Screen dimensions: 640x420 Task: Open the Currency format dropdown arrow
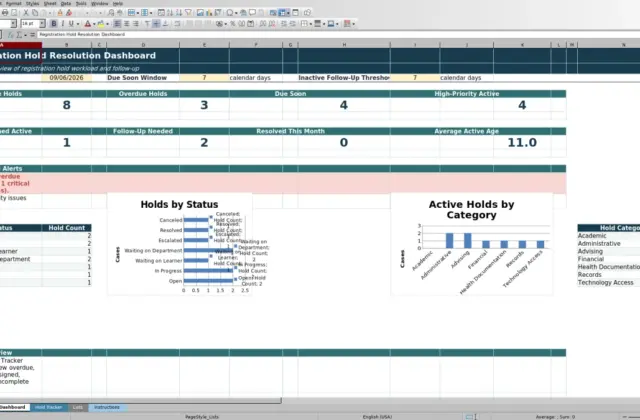226,24
